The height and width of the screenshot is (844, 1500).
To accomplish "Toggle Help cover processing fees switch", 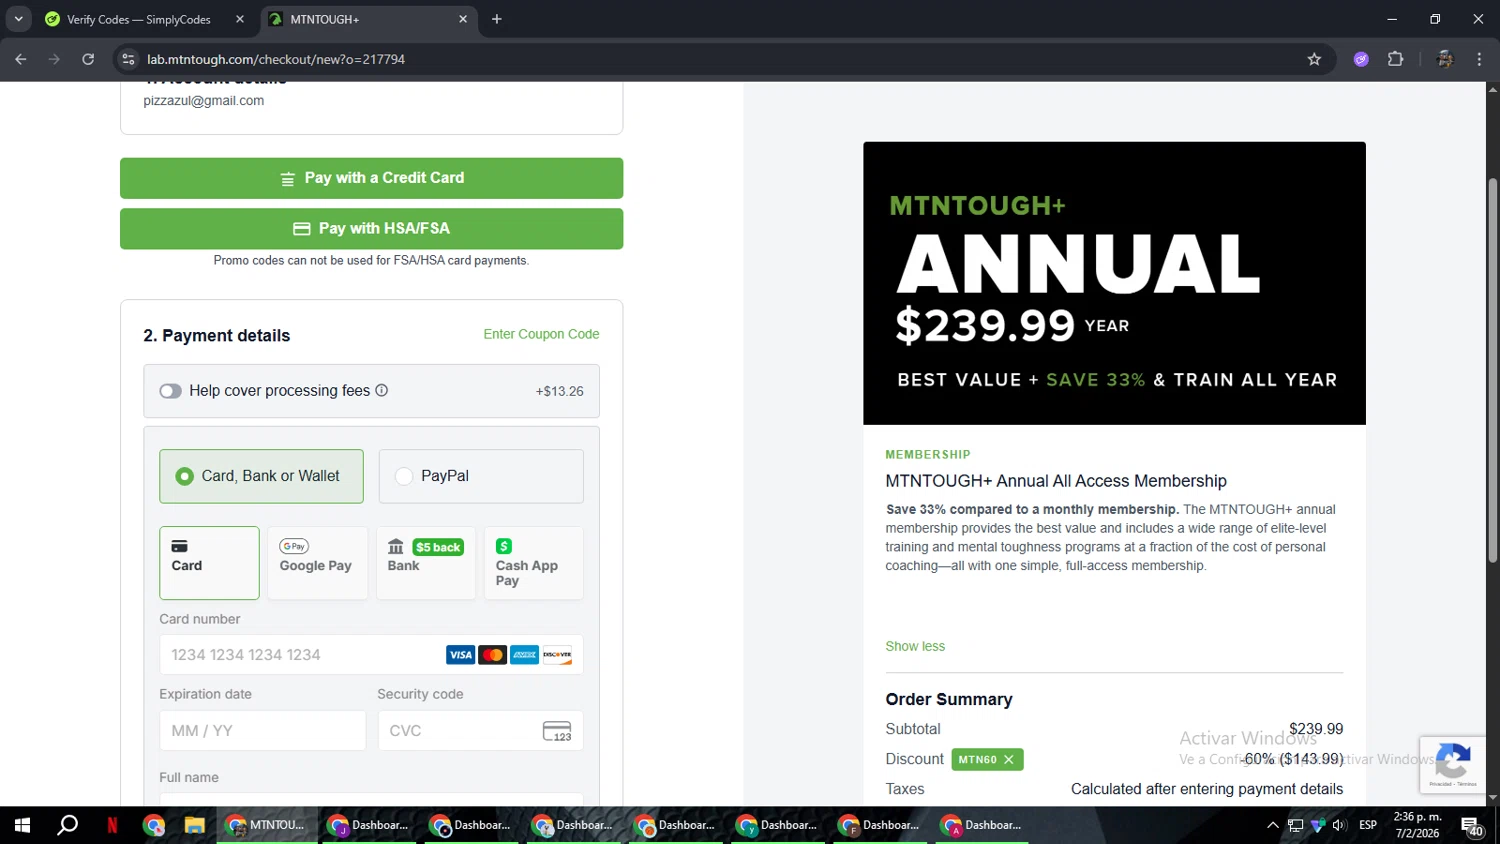I will click(171, 391).
